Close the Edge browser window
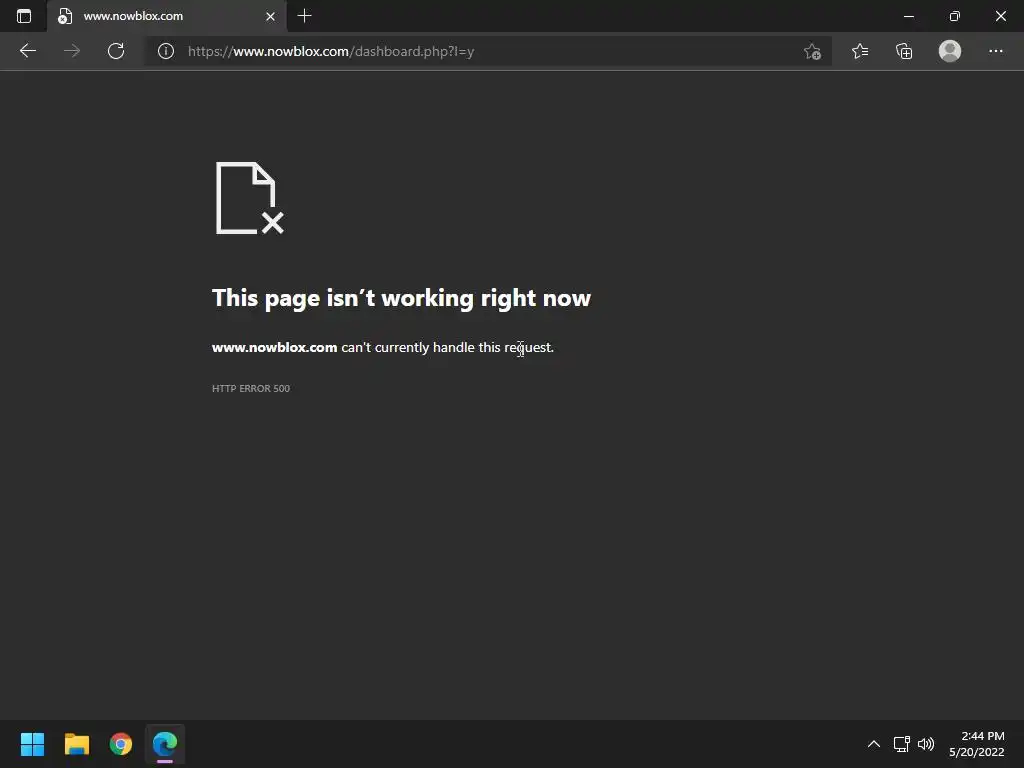Screen dimensions: 1024x768 (1000, 16)
